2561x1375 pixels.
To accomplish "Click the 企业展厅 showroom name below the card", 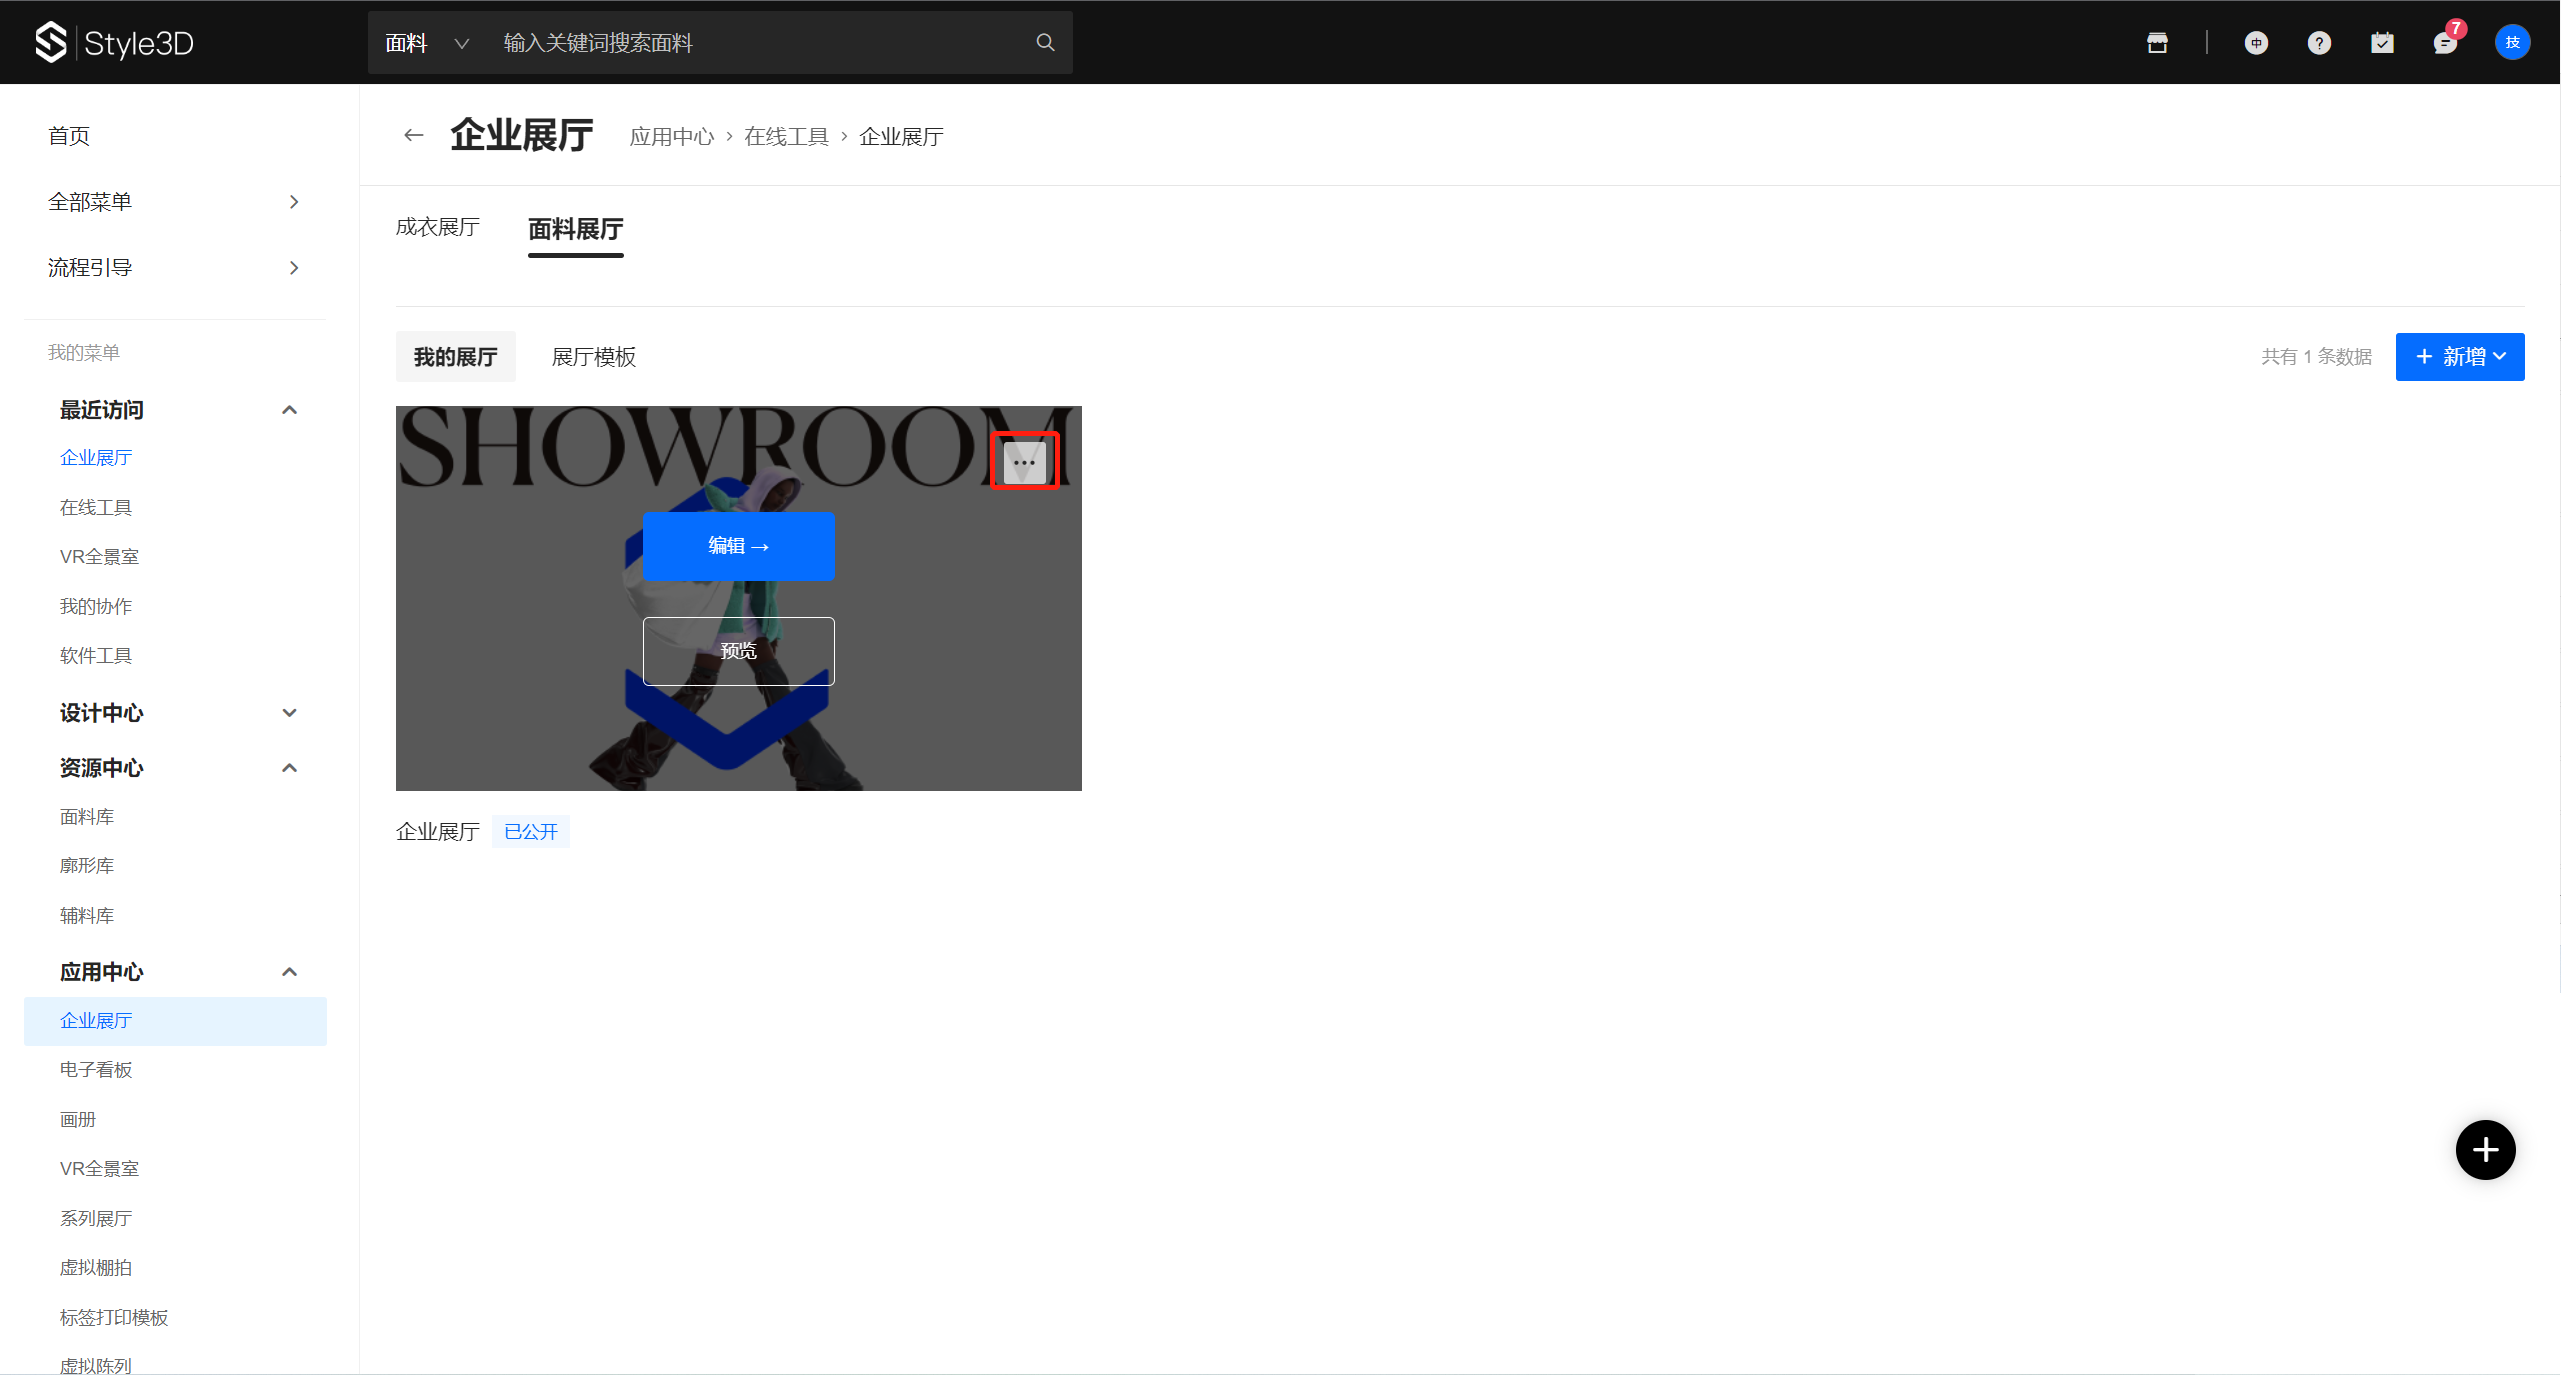I will [437, 832].
